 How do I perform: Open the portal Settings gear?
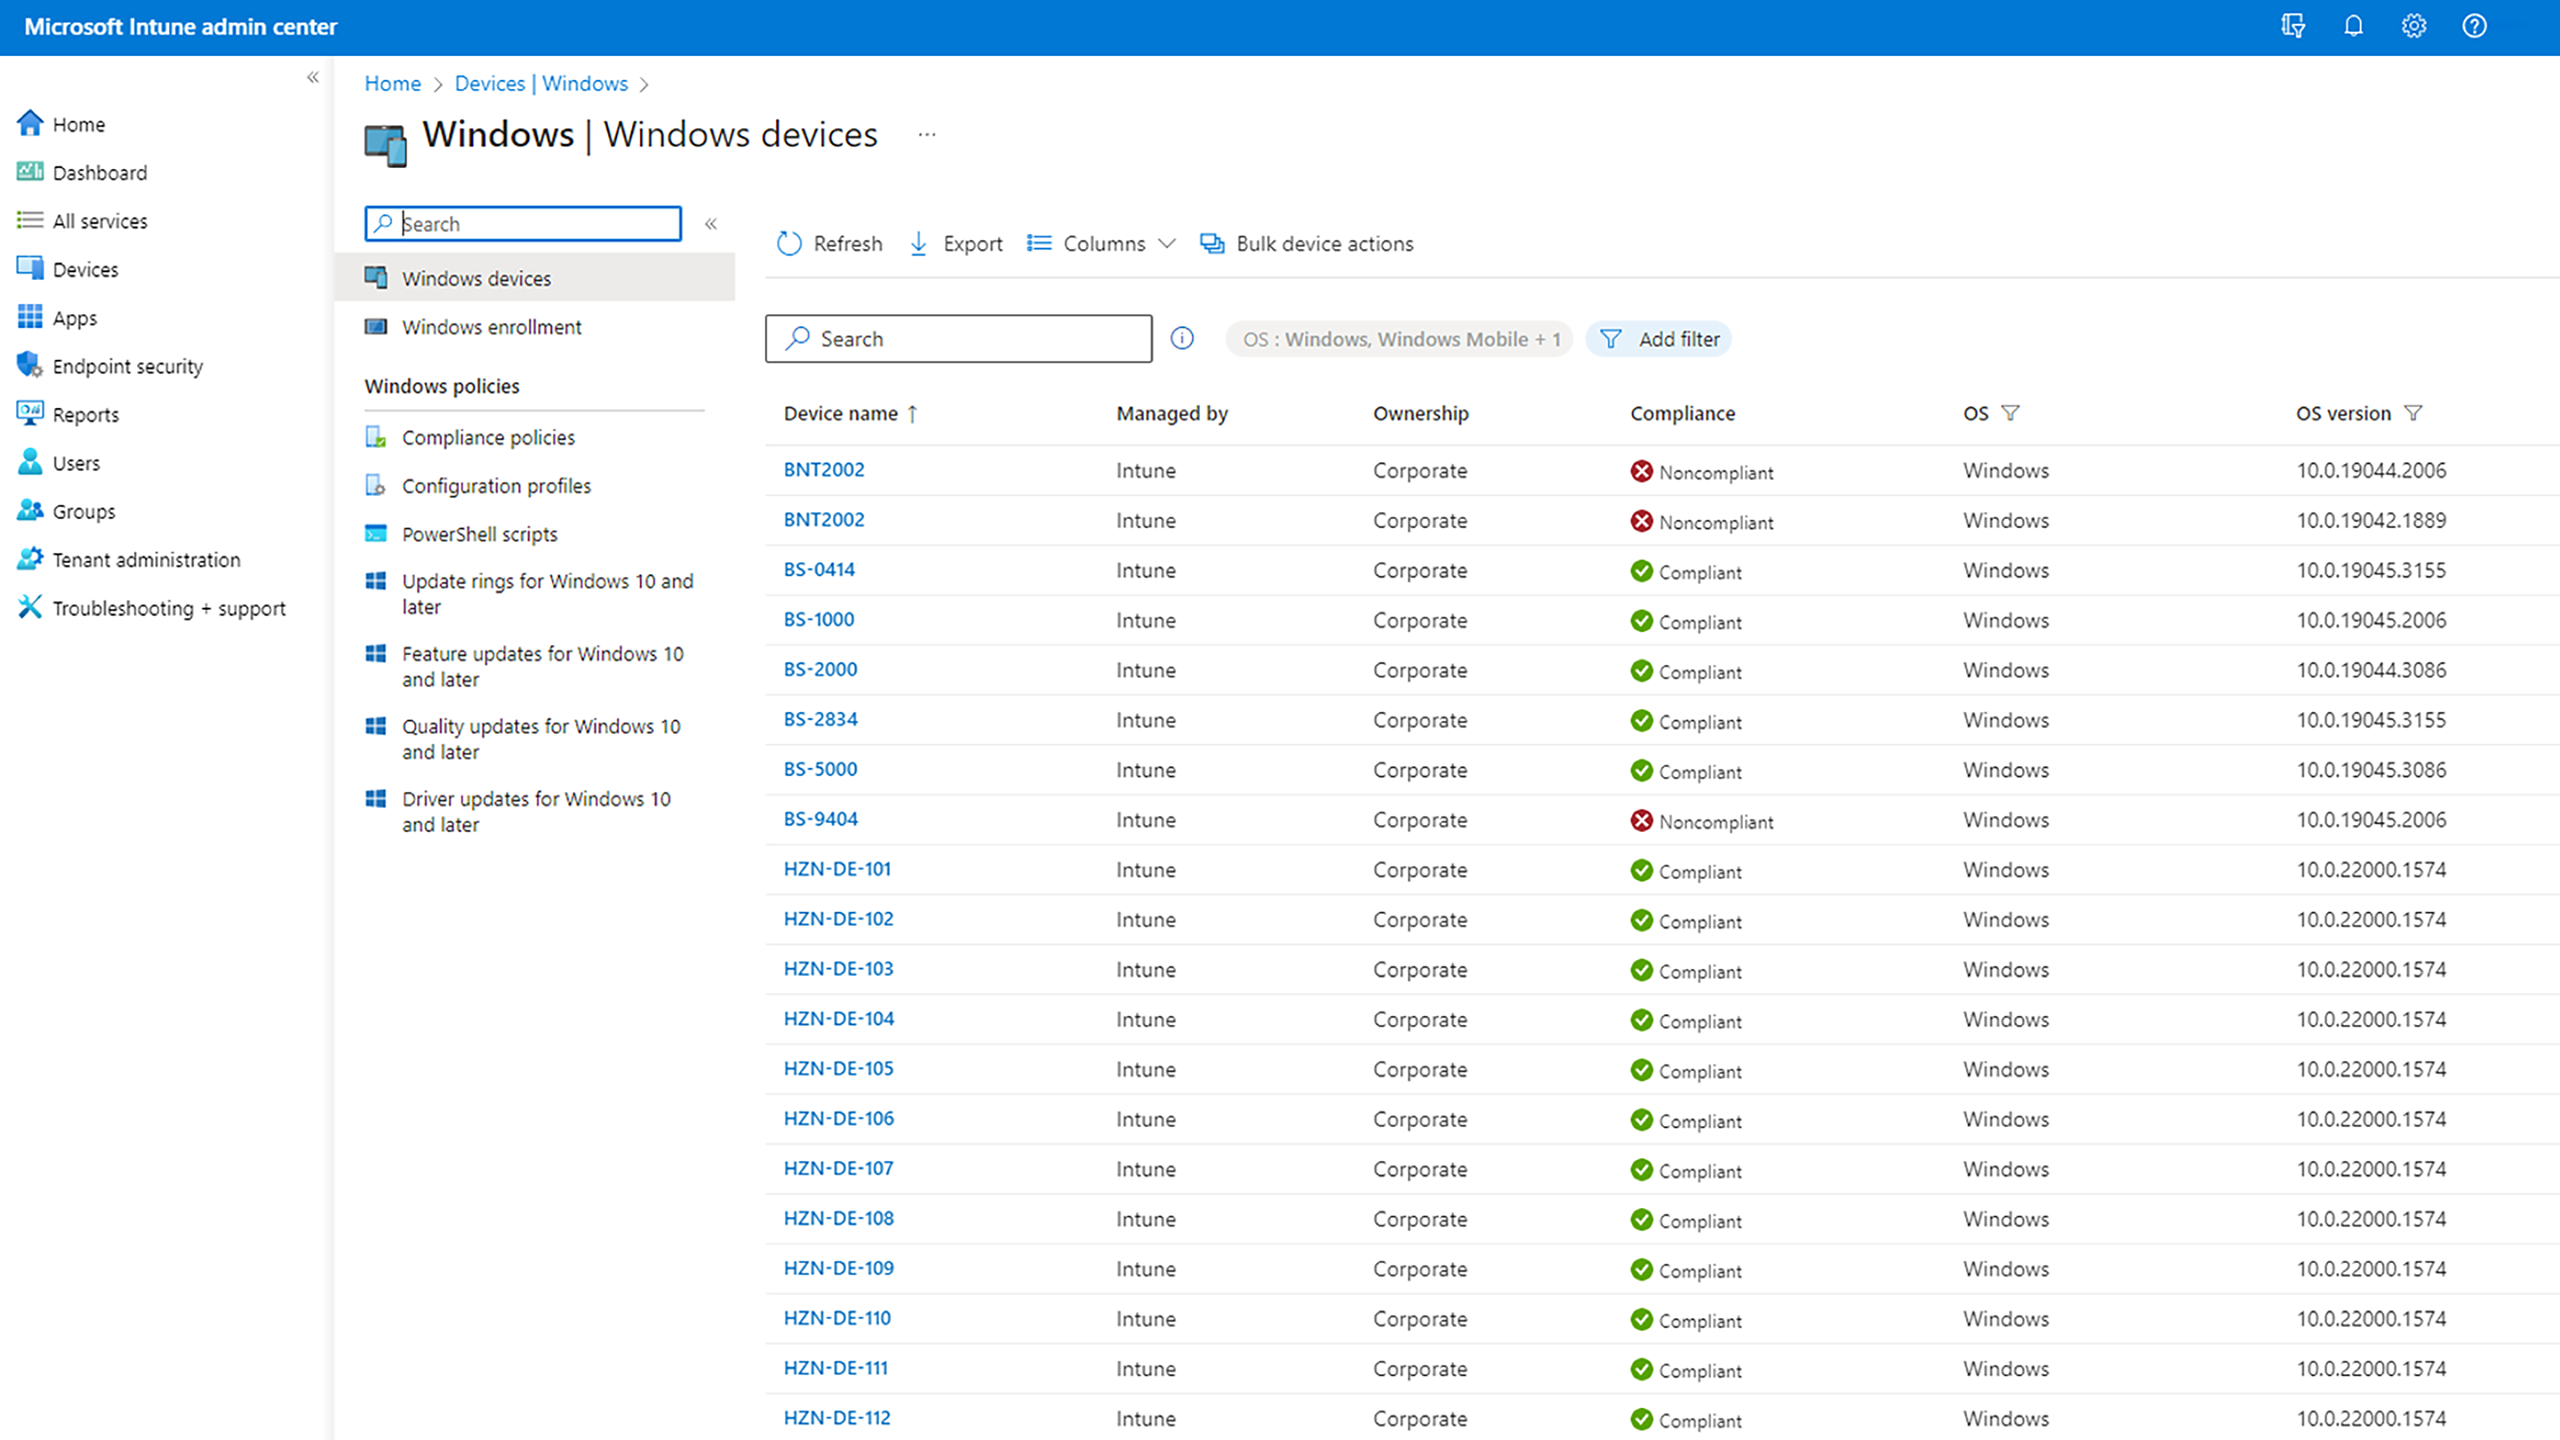point(2414,27)
